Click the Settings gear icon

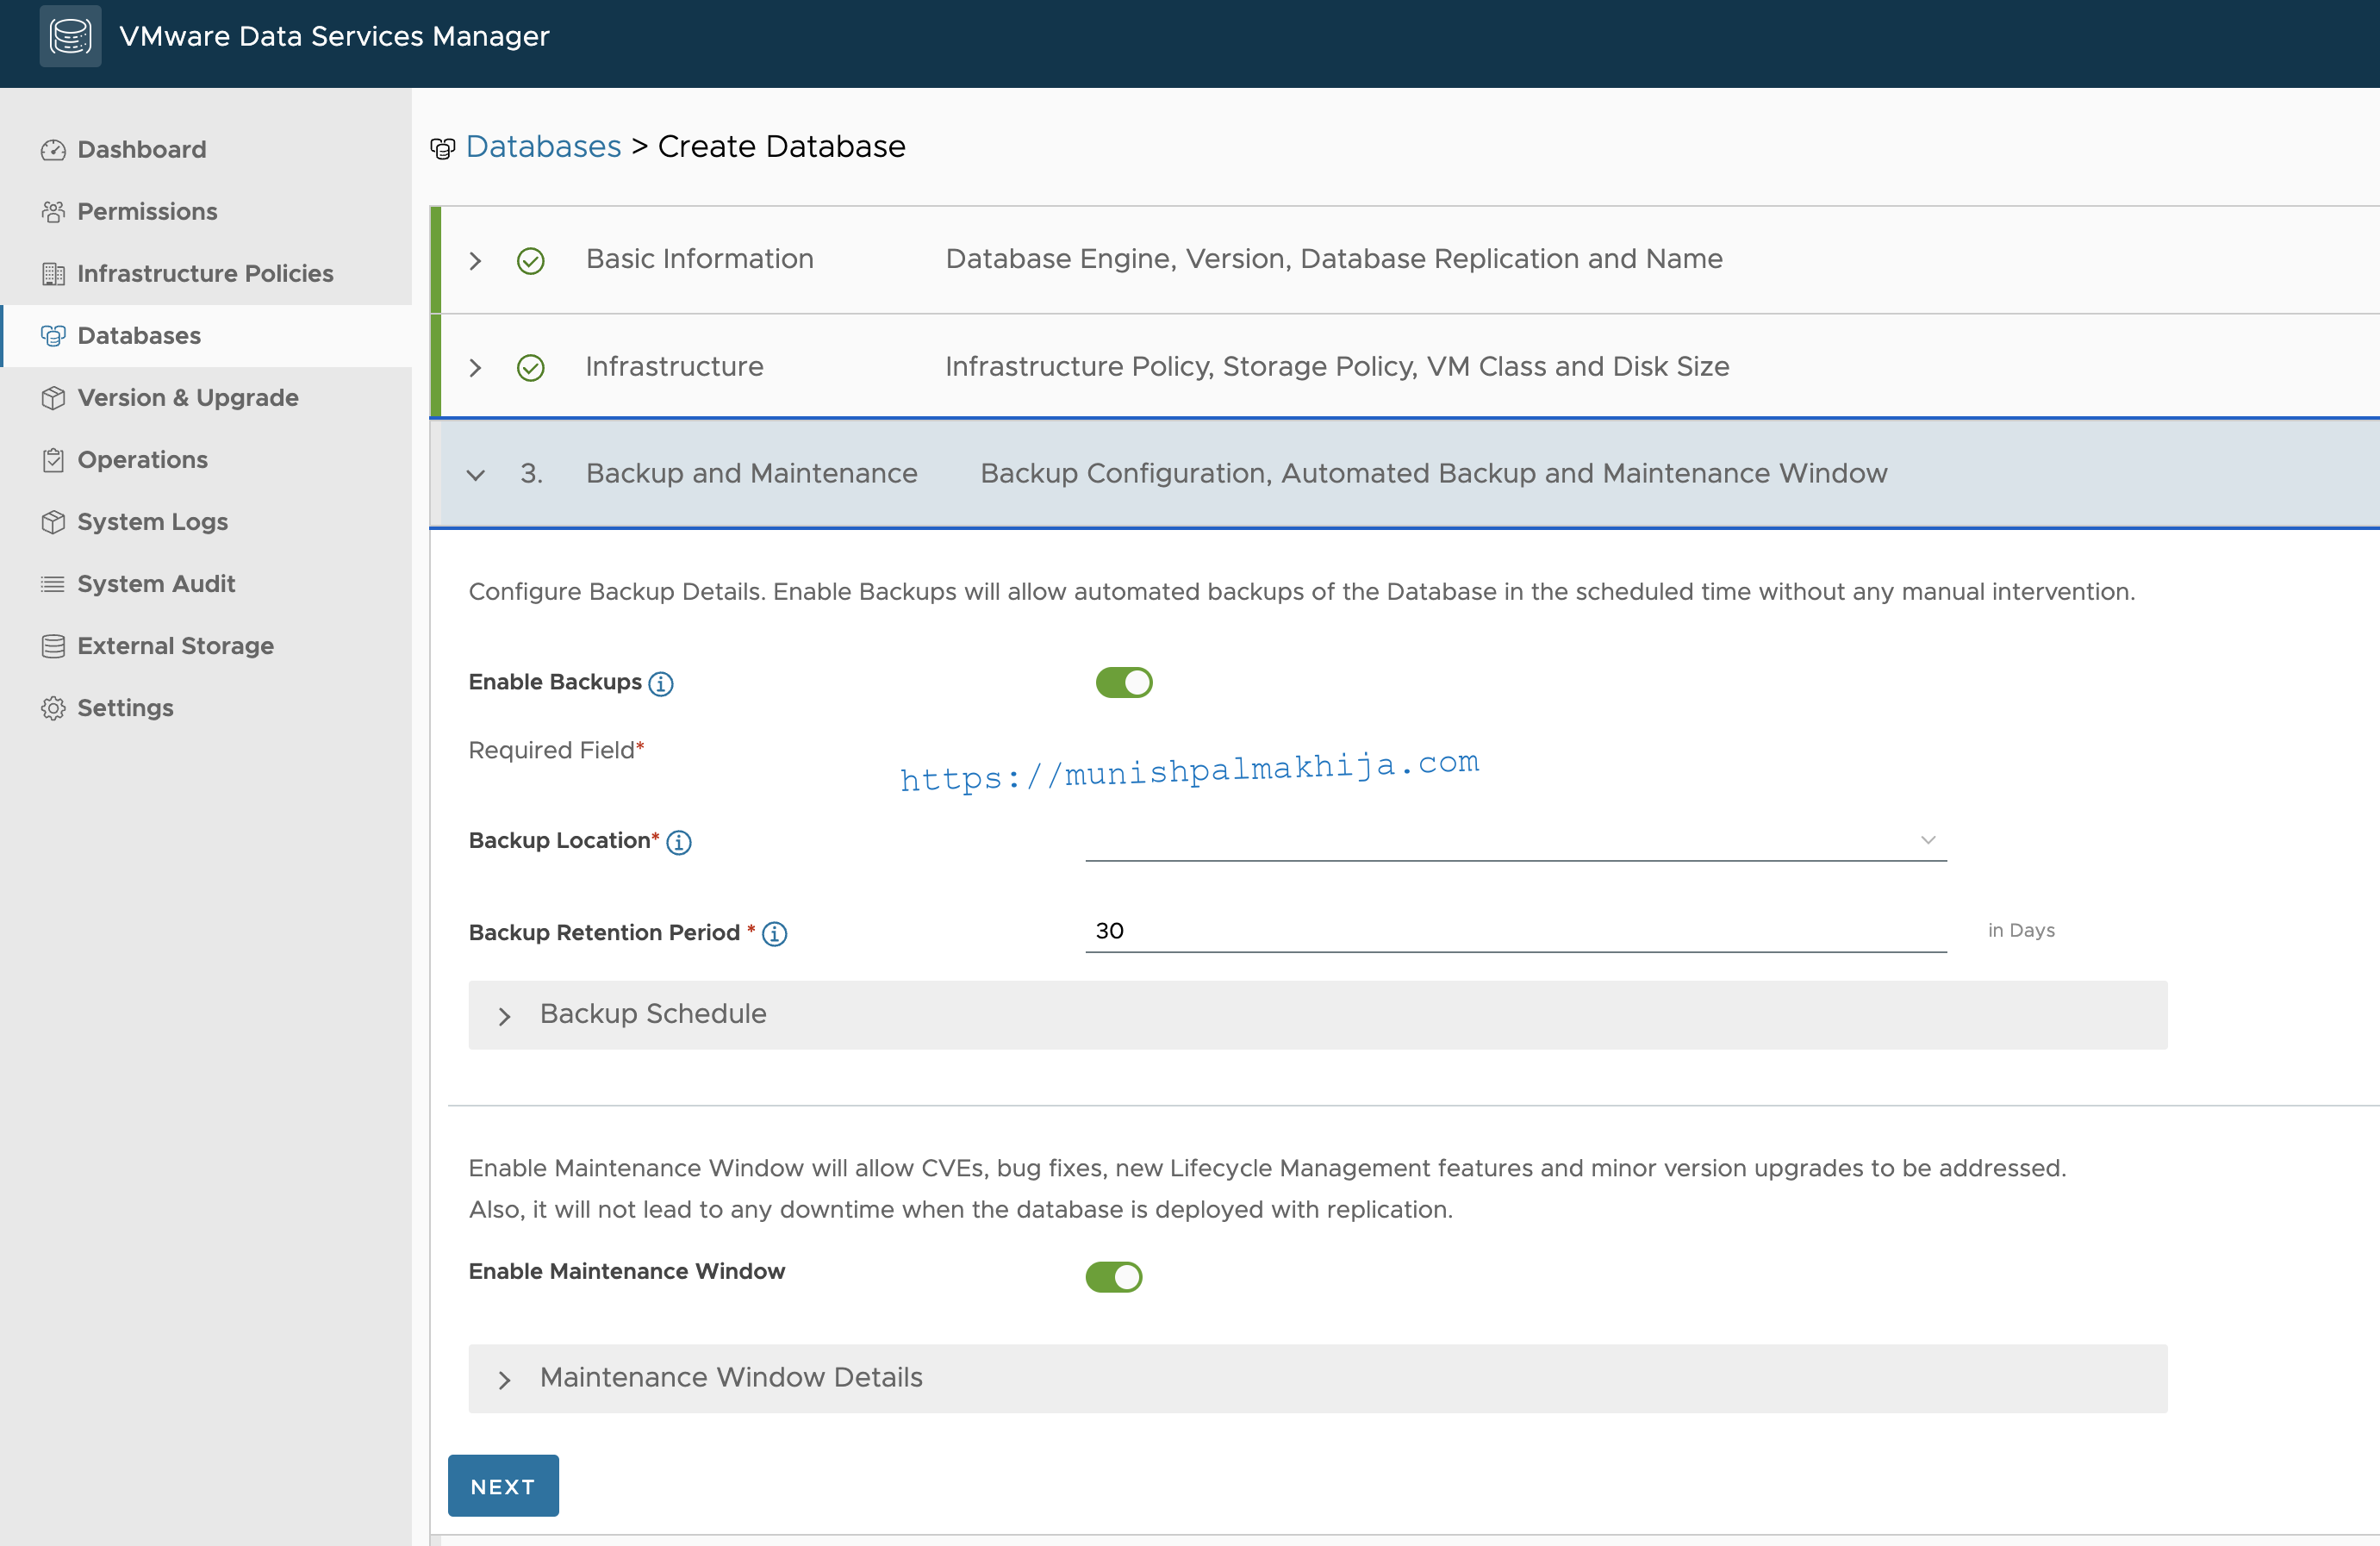coord(53,708)
